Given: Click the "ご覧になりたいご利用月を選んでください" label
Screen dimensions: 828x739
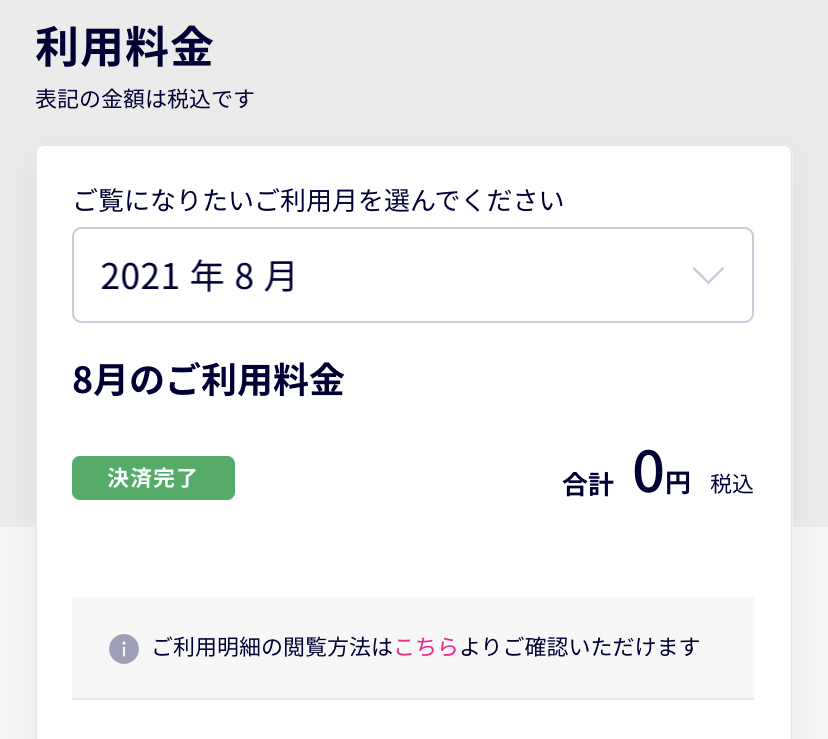Looking at the screenshot, I should point(319,201).
